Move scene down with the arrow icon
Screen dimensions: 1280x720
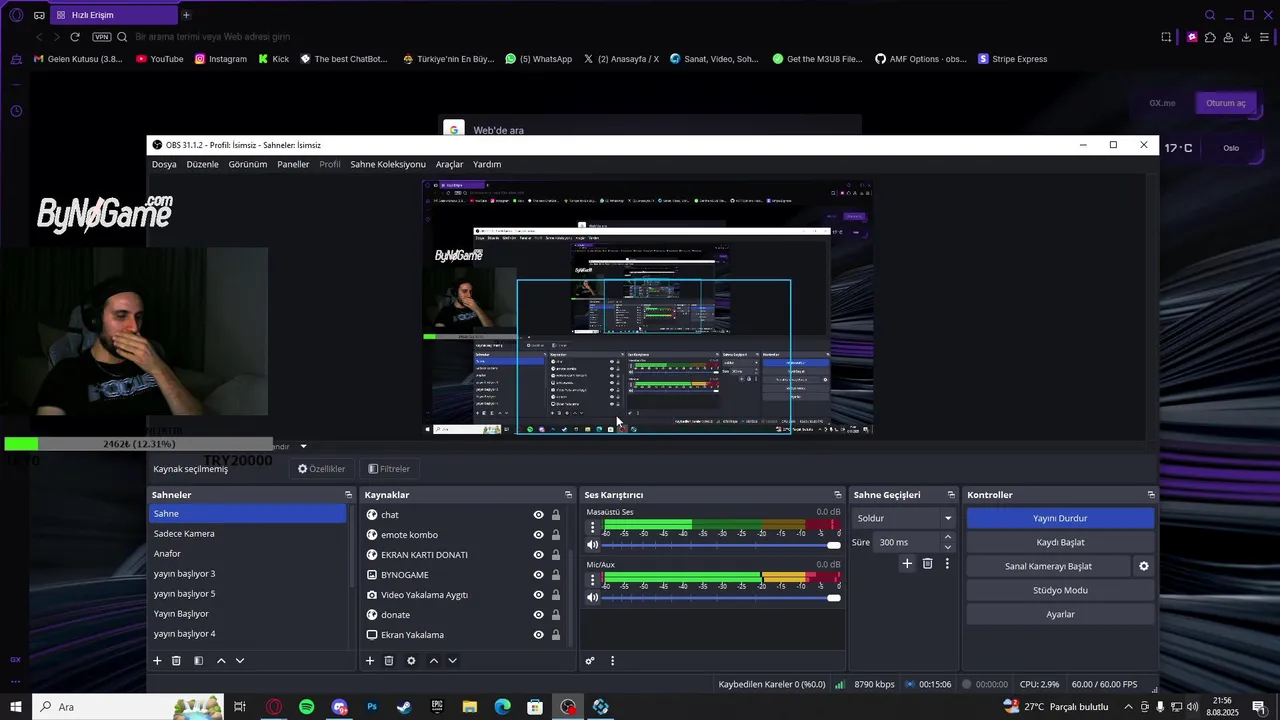point(240,661)
